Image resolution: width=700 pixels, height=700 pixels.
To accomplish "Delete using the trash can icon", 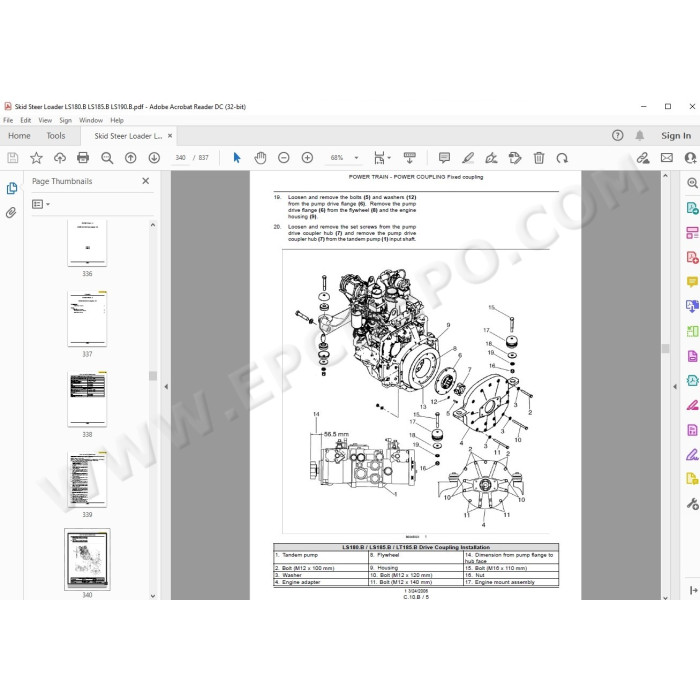I will click(x=539, y=158).
